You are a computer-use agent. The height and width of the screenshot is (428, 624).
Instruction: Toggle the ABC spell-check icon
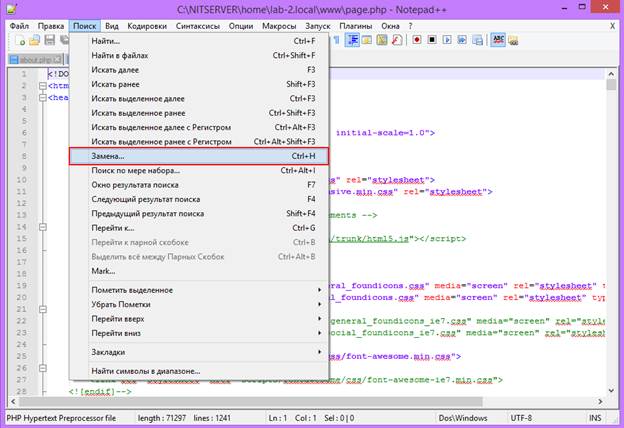click(498, 40)
